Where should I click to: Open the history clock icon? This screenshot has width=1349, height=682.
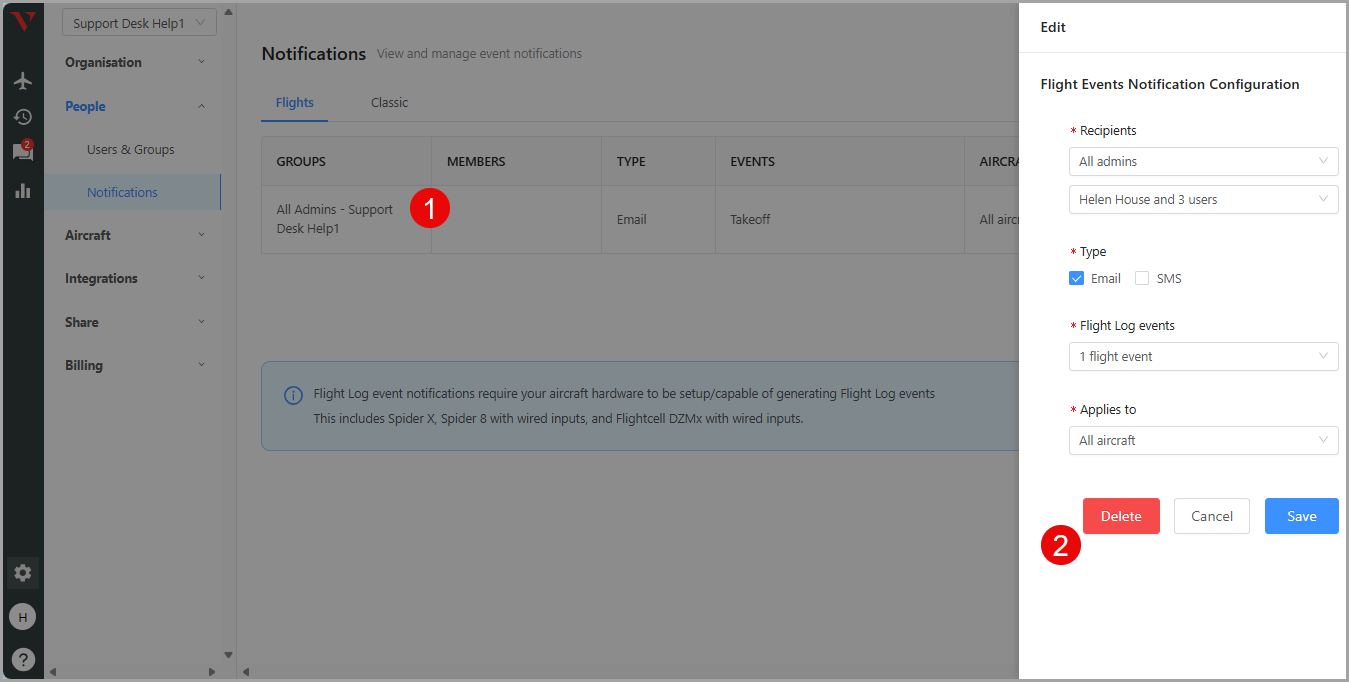click(x=22, y=117)
